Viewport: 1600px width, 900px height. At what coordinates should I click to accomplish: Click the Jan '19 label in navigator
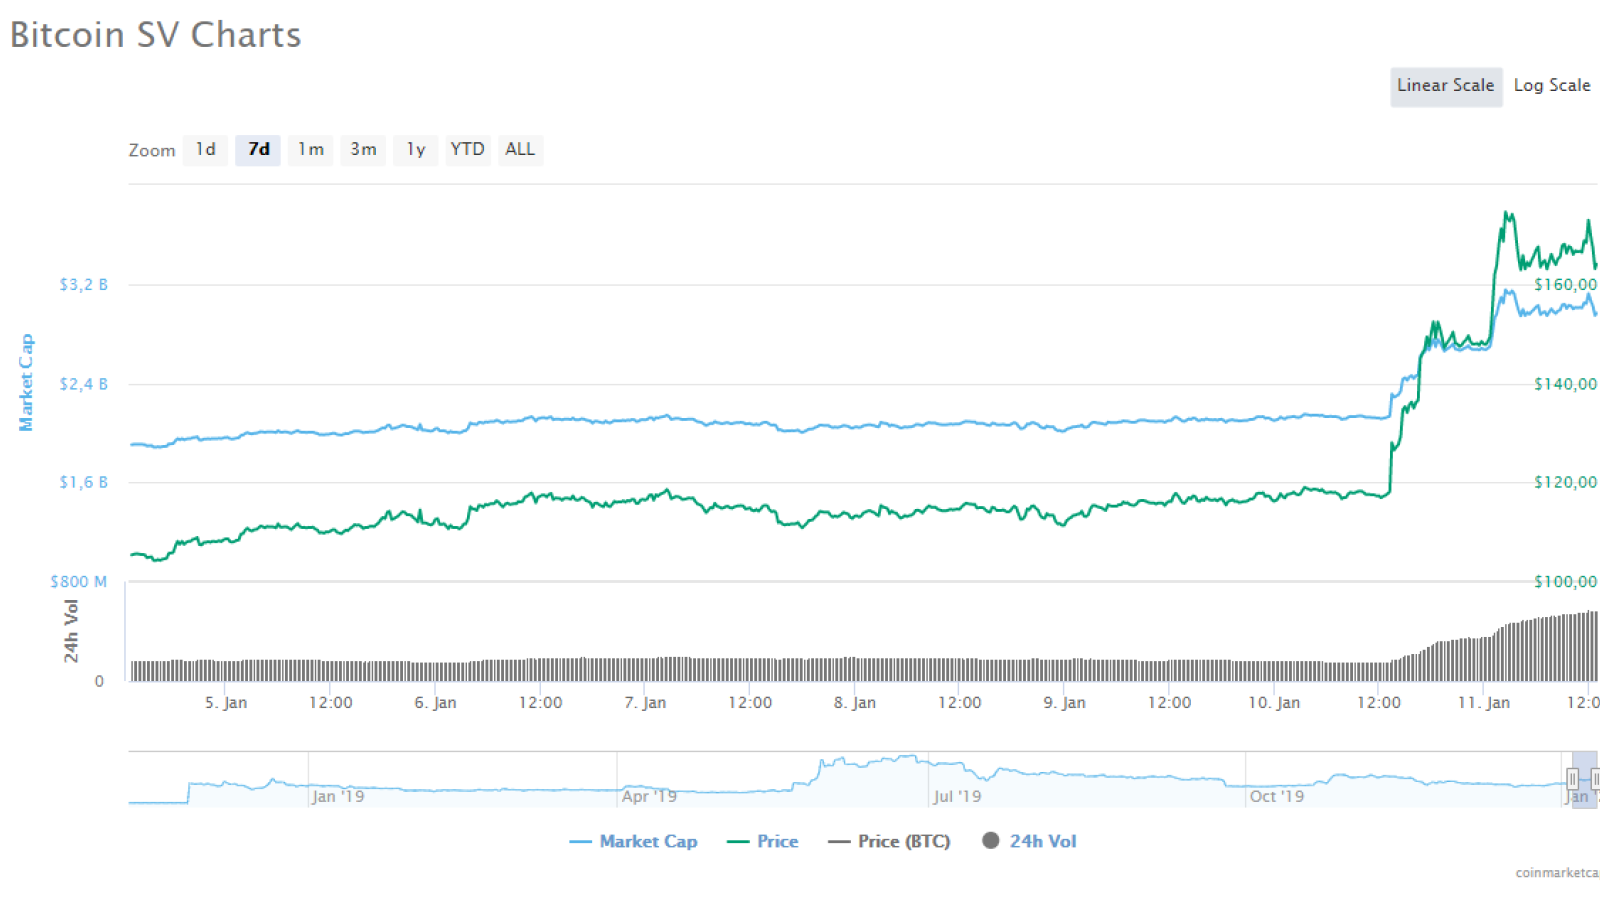click(338, 797)
